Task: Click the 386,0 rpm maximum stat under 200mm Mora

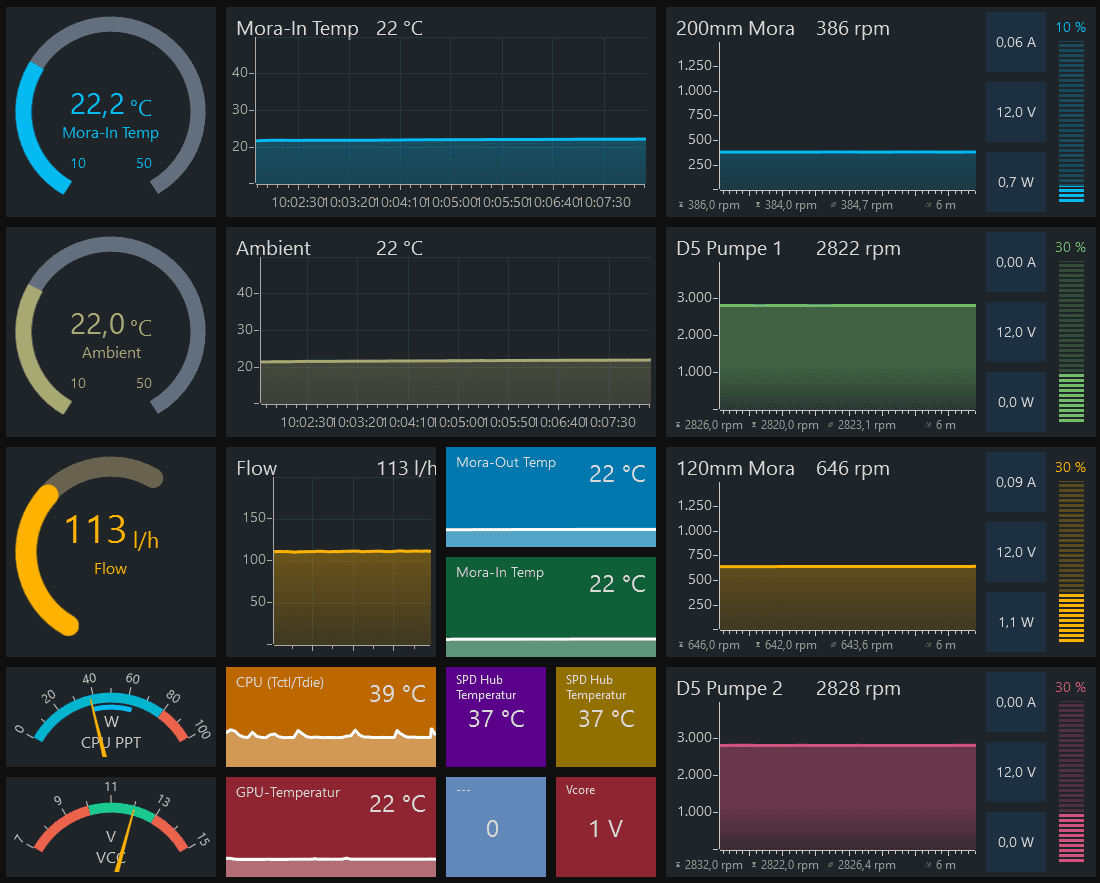Action: [x=709, y=205]
